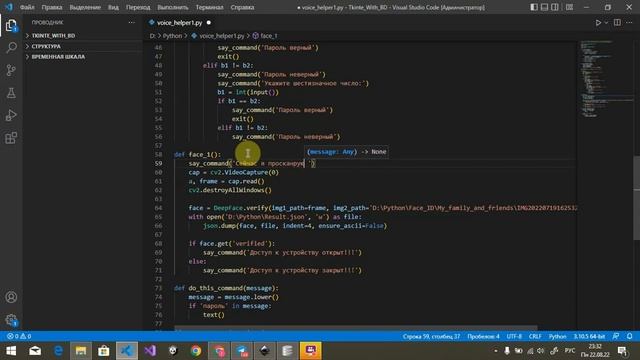This screenshot has height=360, width=640.
Task: Open the Windows Start menu
Action: coord(11,351)
